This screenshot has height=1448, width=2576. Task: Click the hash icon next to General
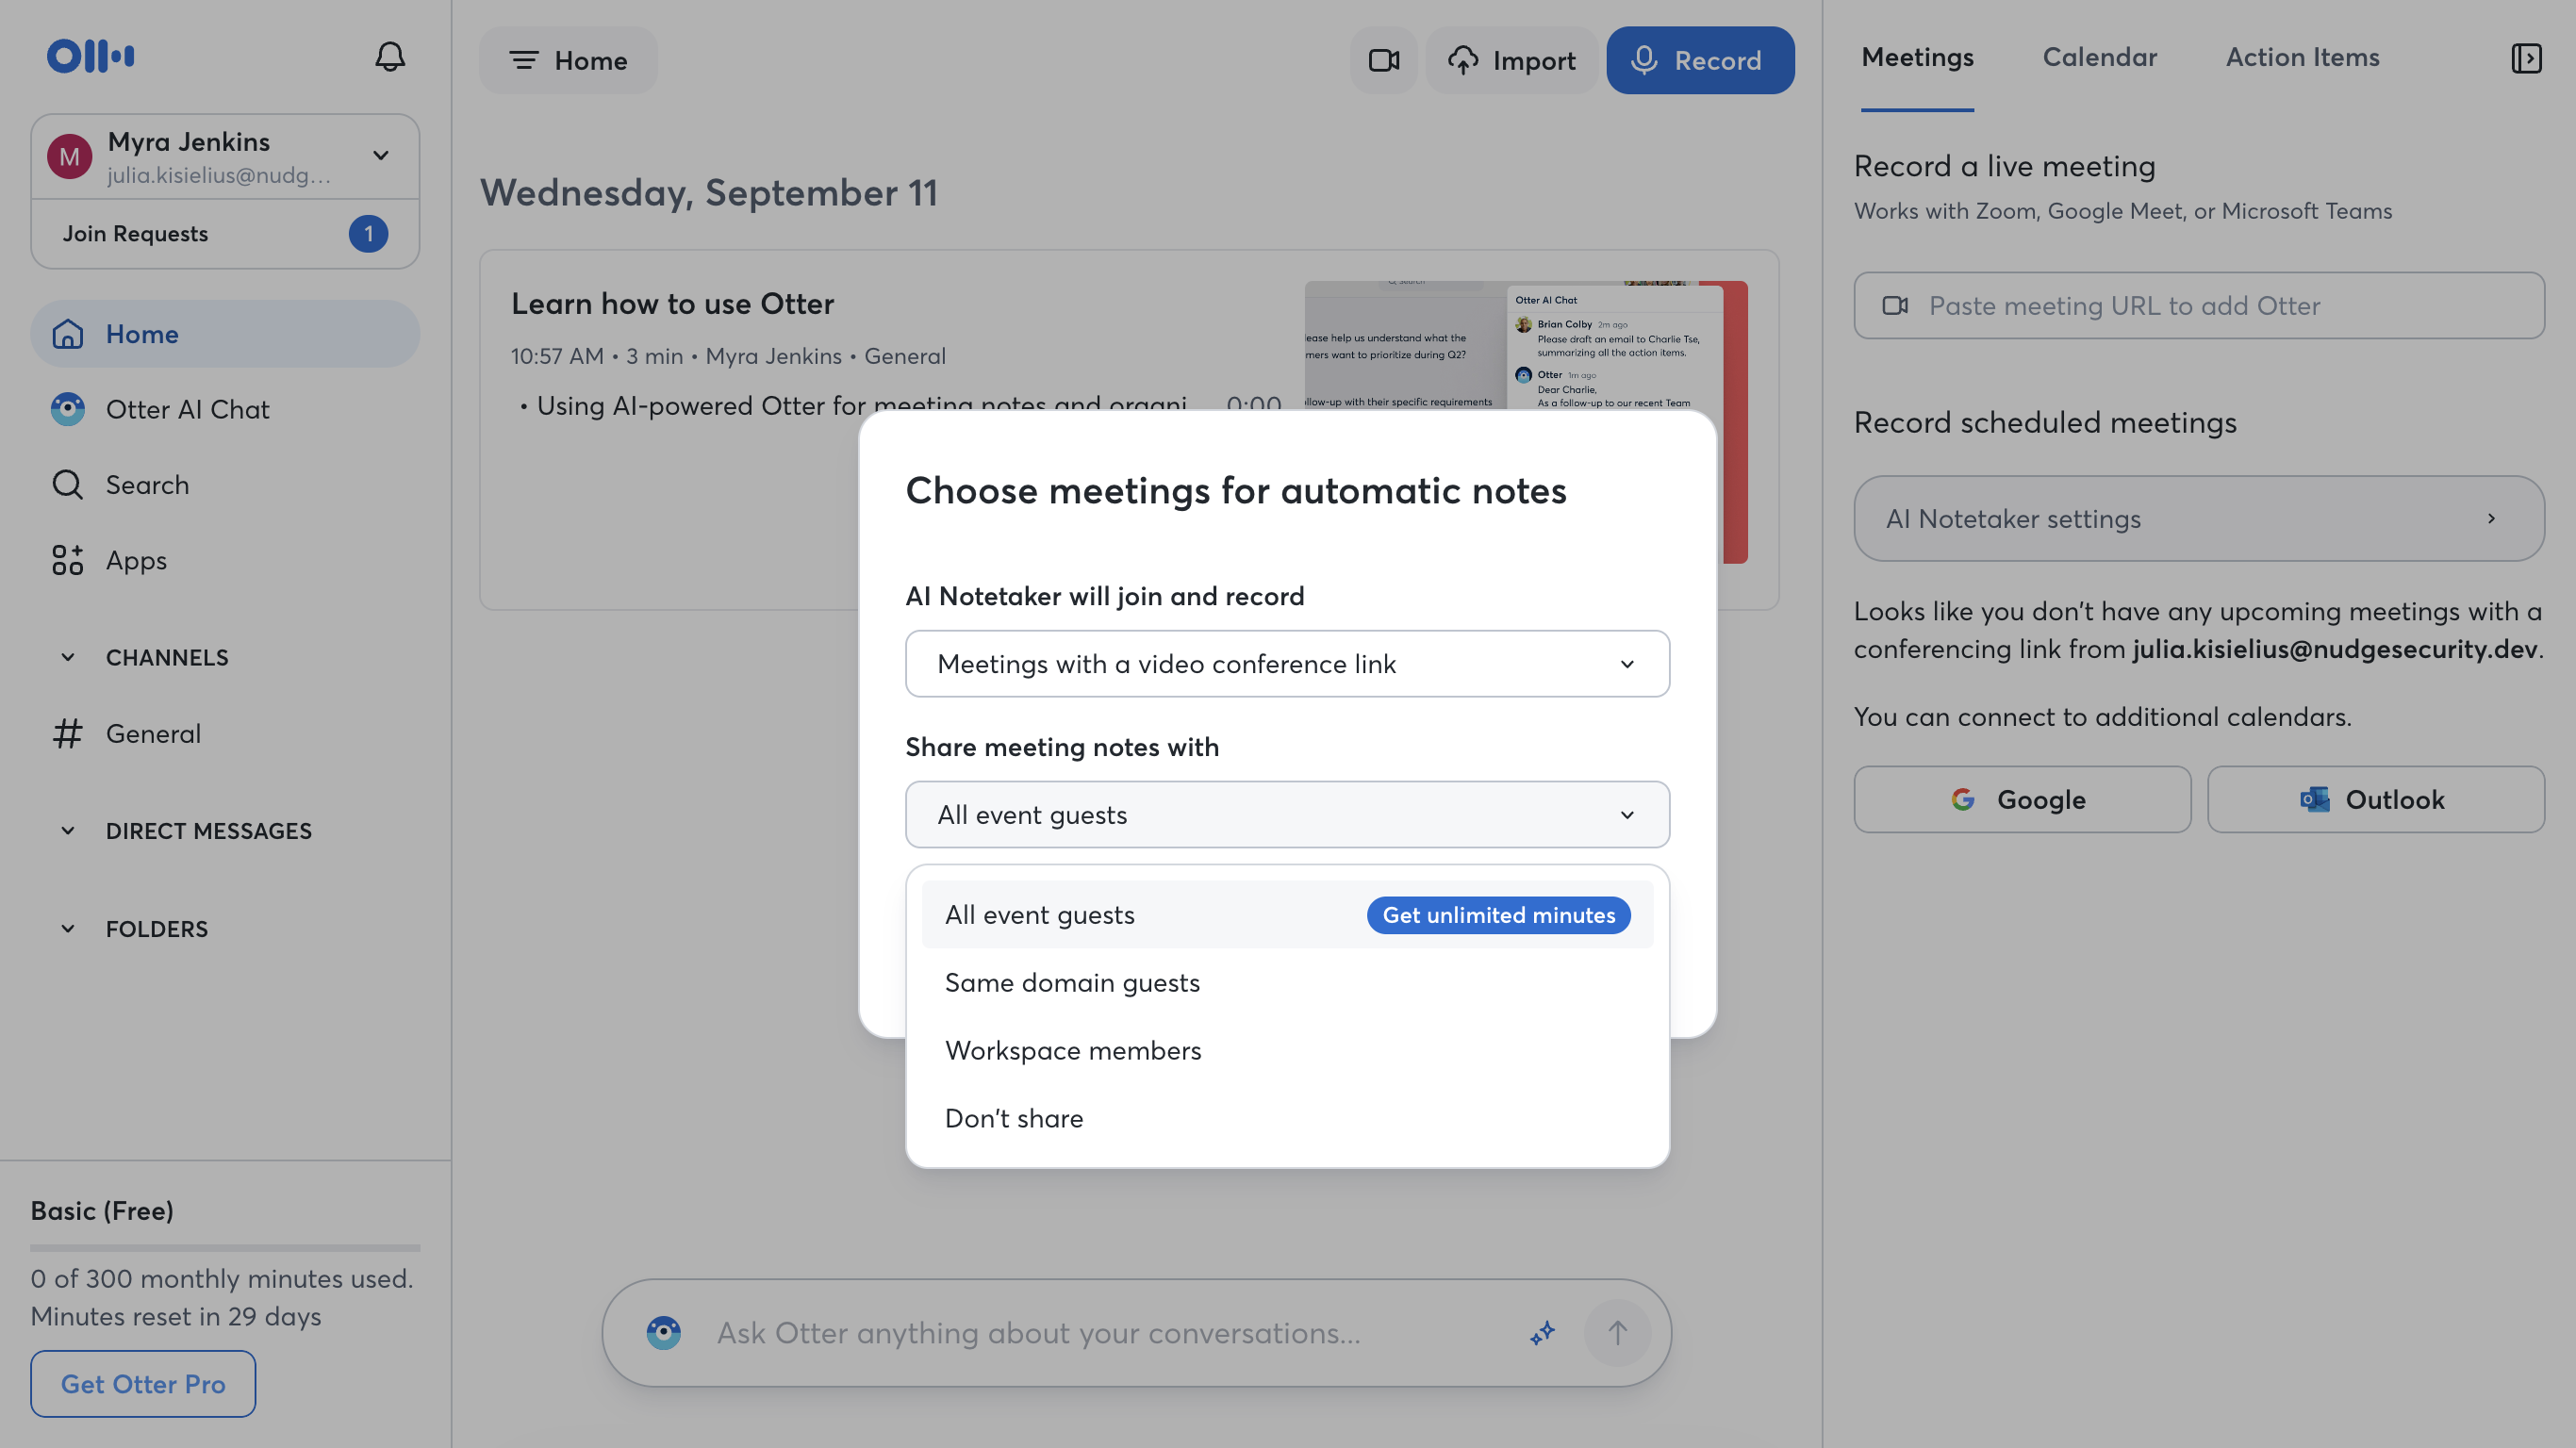coord(68,733)
